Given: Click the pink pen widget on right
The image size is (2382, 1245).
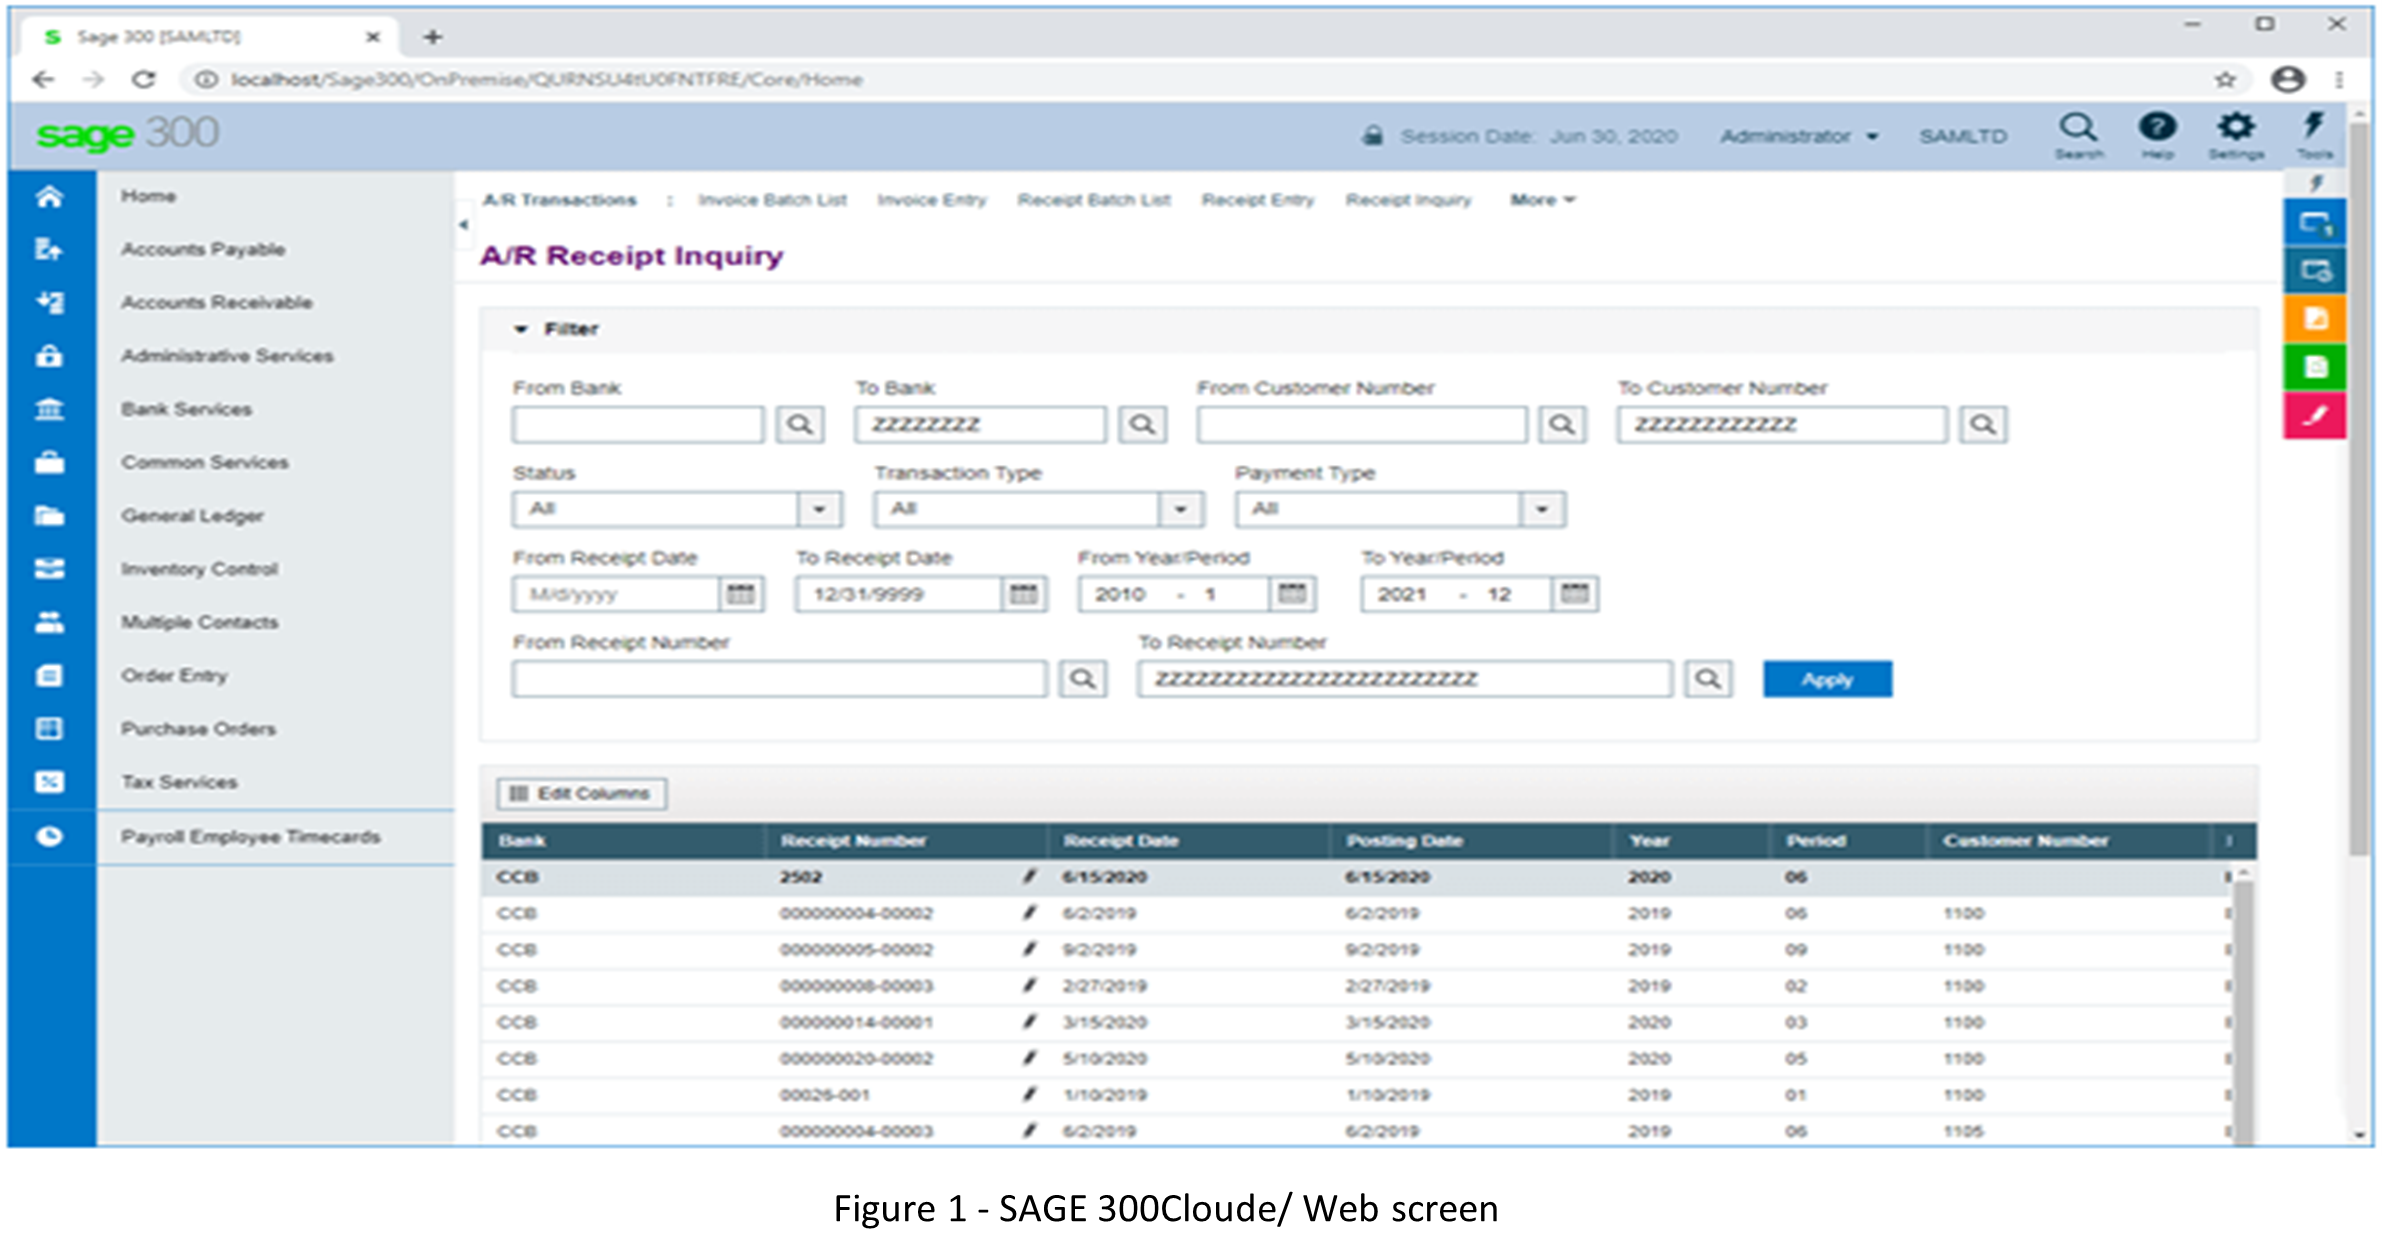Looking at the screenshot, I should click(x=2315, y=415).
